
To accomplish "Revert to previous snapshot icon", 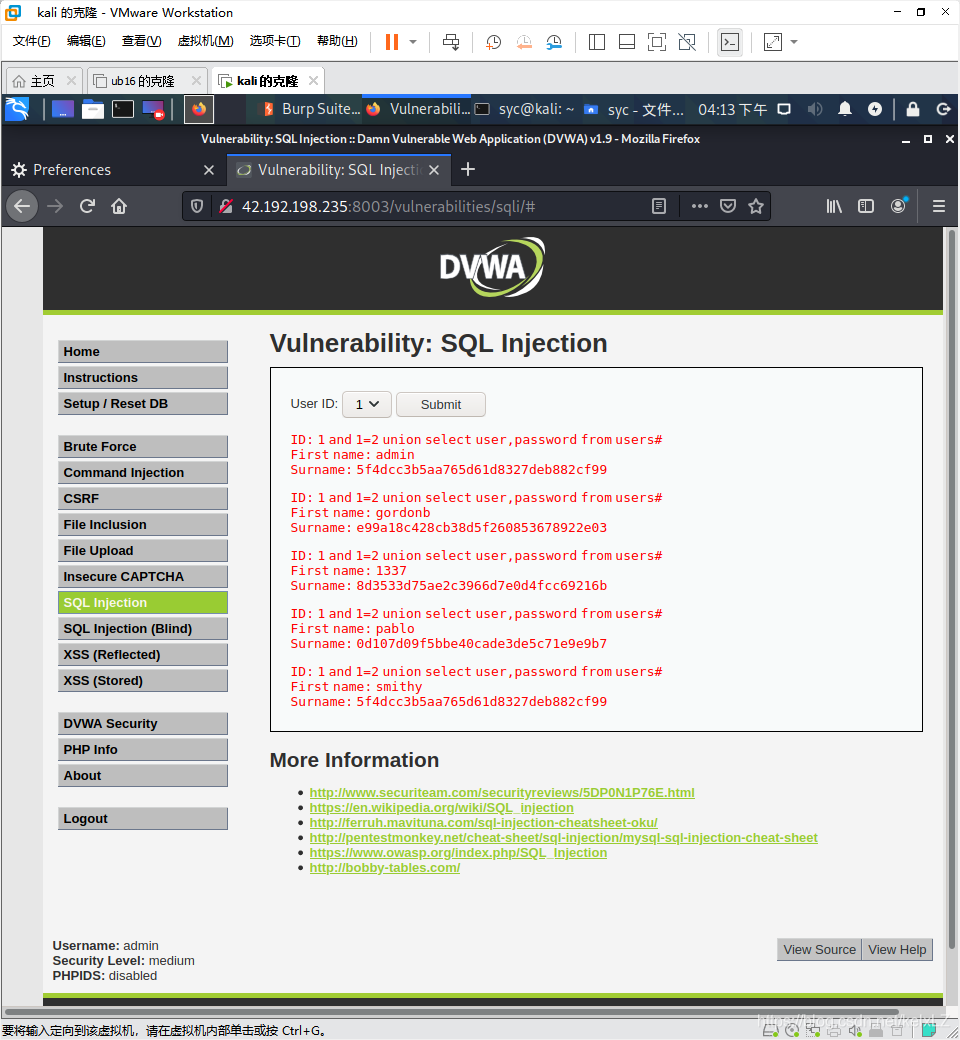I will click(x=523, y=42).
